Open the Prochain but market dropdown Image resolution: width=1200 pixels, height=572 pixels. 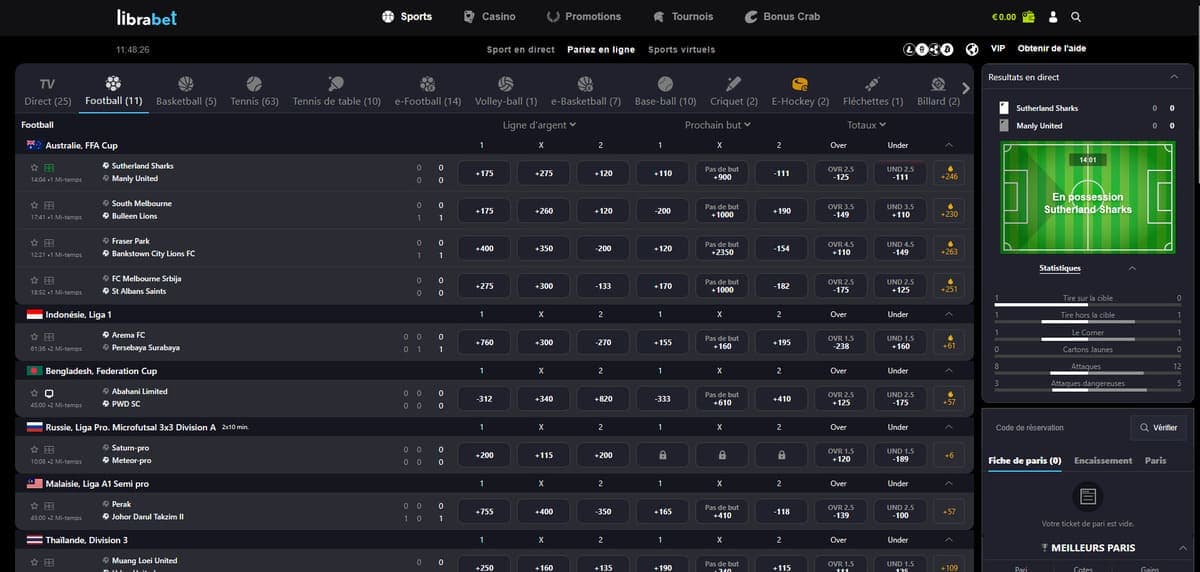(x=718, y=125)
